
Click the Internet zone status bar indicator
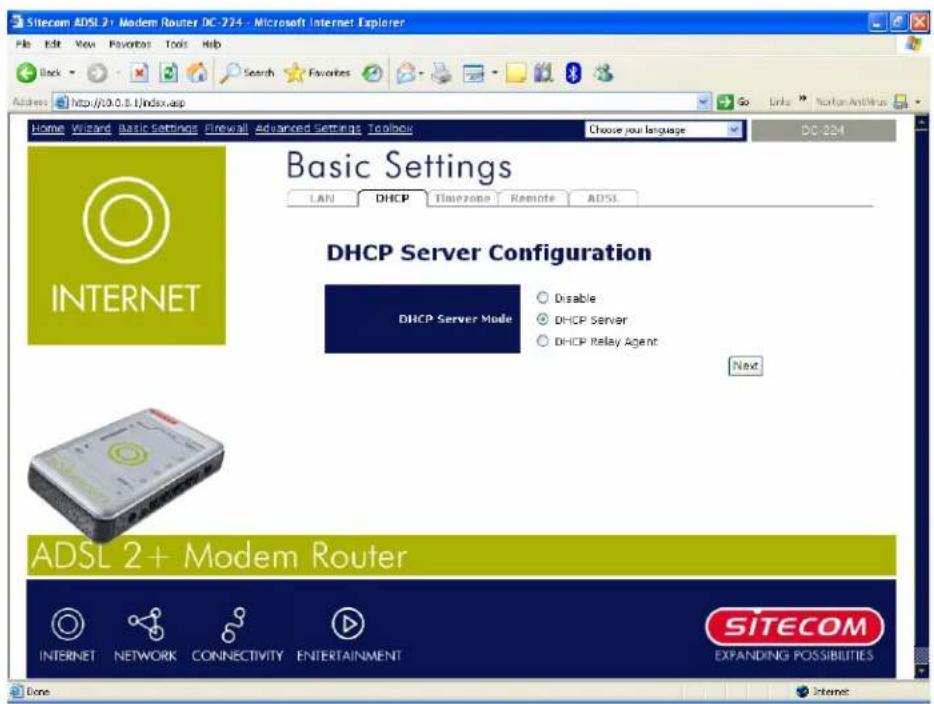coord(823,691)
